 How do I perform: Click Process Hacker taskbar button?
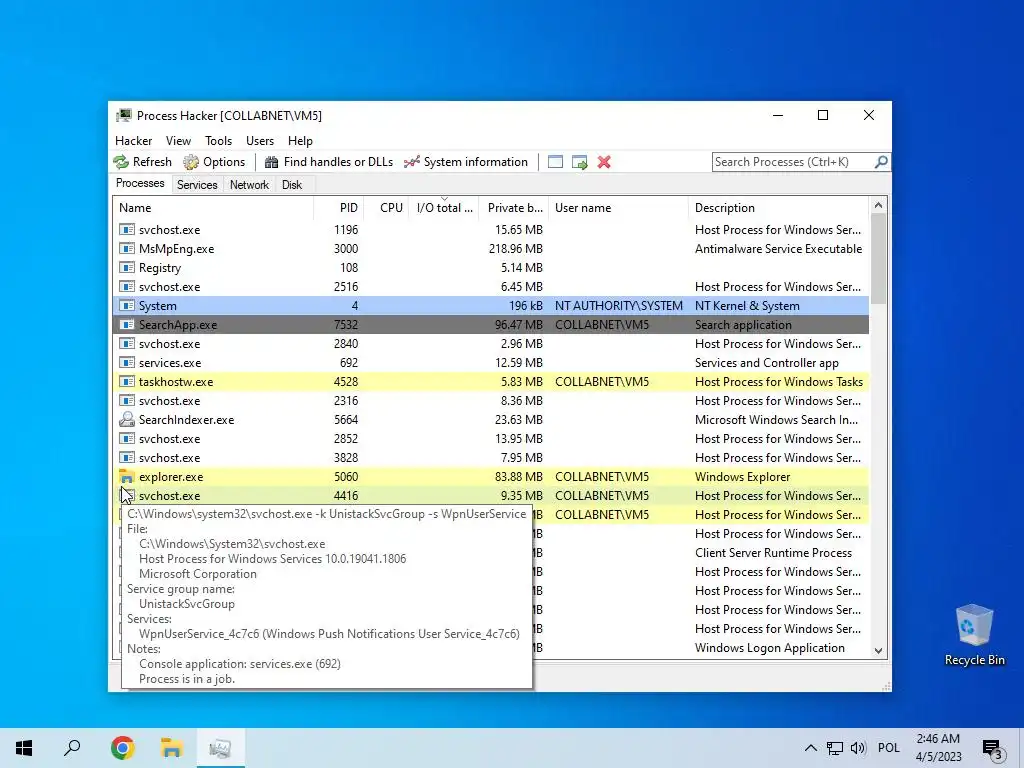(220, 748)
